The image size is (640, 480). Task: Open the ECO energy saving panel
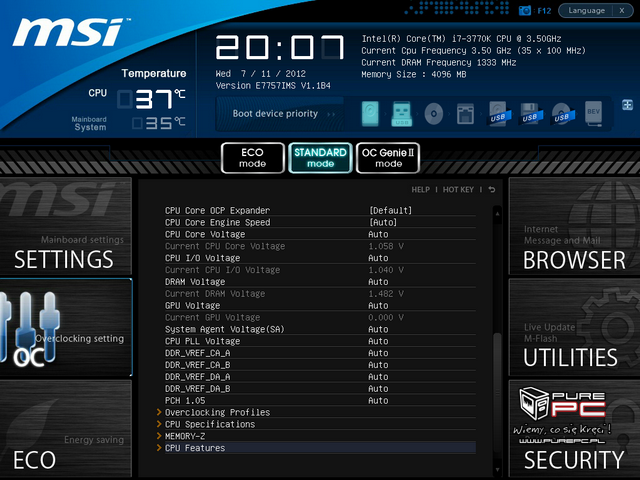click(x=66, y=429)
